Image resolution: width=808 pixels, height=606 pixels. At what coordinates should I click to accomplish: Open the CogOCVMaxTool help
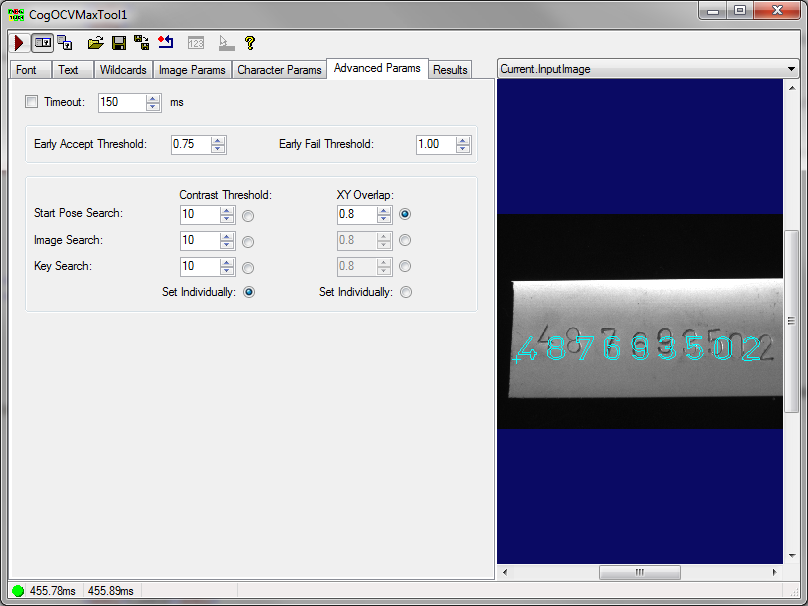click(x=249, y=43)
